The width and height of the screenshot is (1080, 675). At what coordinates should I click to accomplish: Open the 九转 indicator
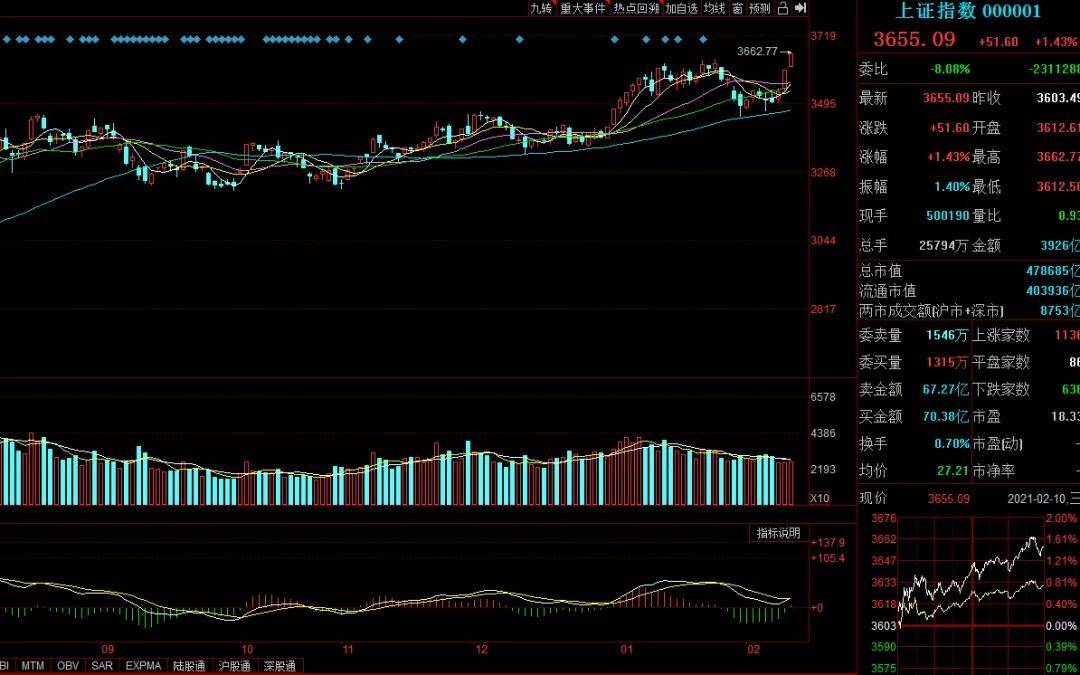pyautogui.click(x=540, y=8)
